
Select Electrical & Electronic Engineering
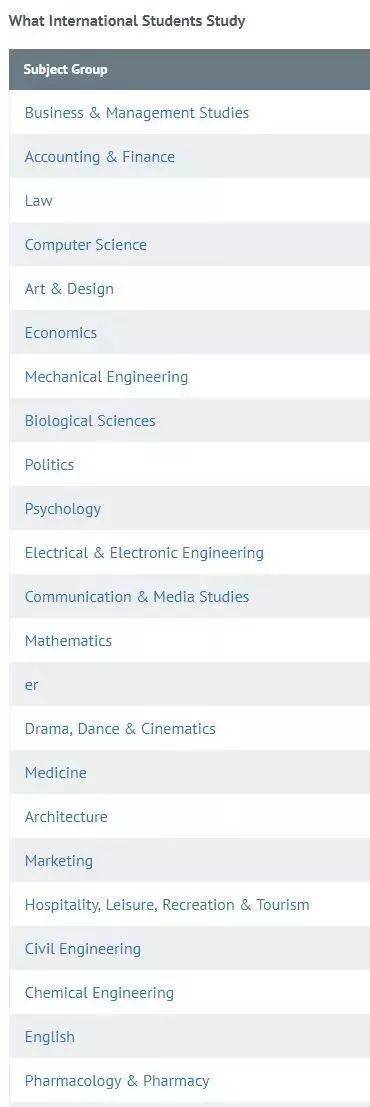(144, 553)
